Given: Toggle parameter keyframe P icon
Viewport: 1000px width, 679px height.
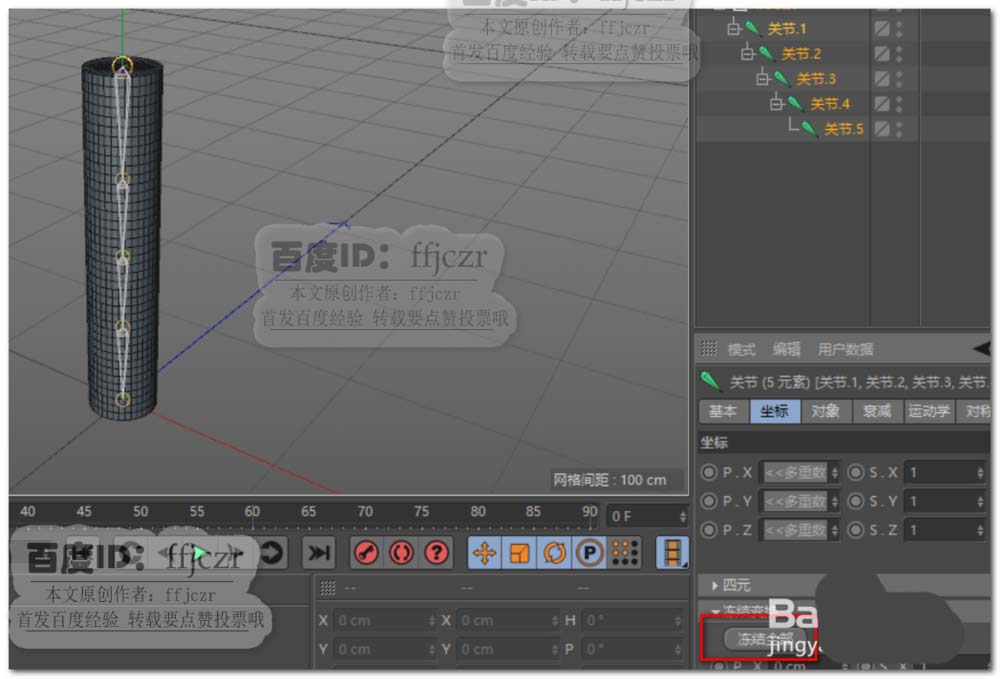Looking at the screenshot, I should pos(589,553).
